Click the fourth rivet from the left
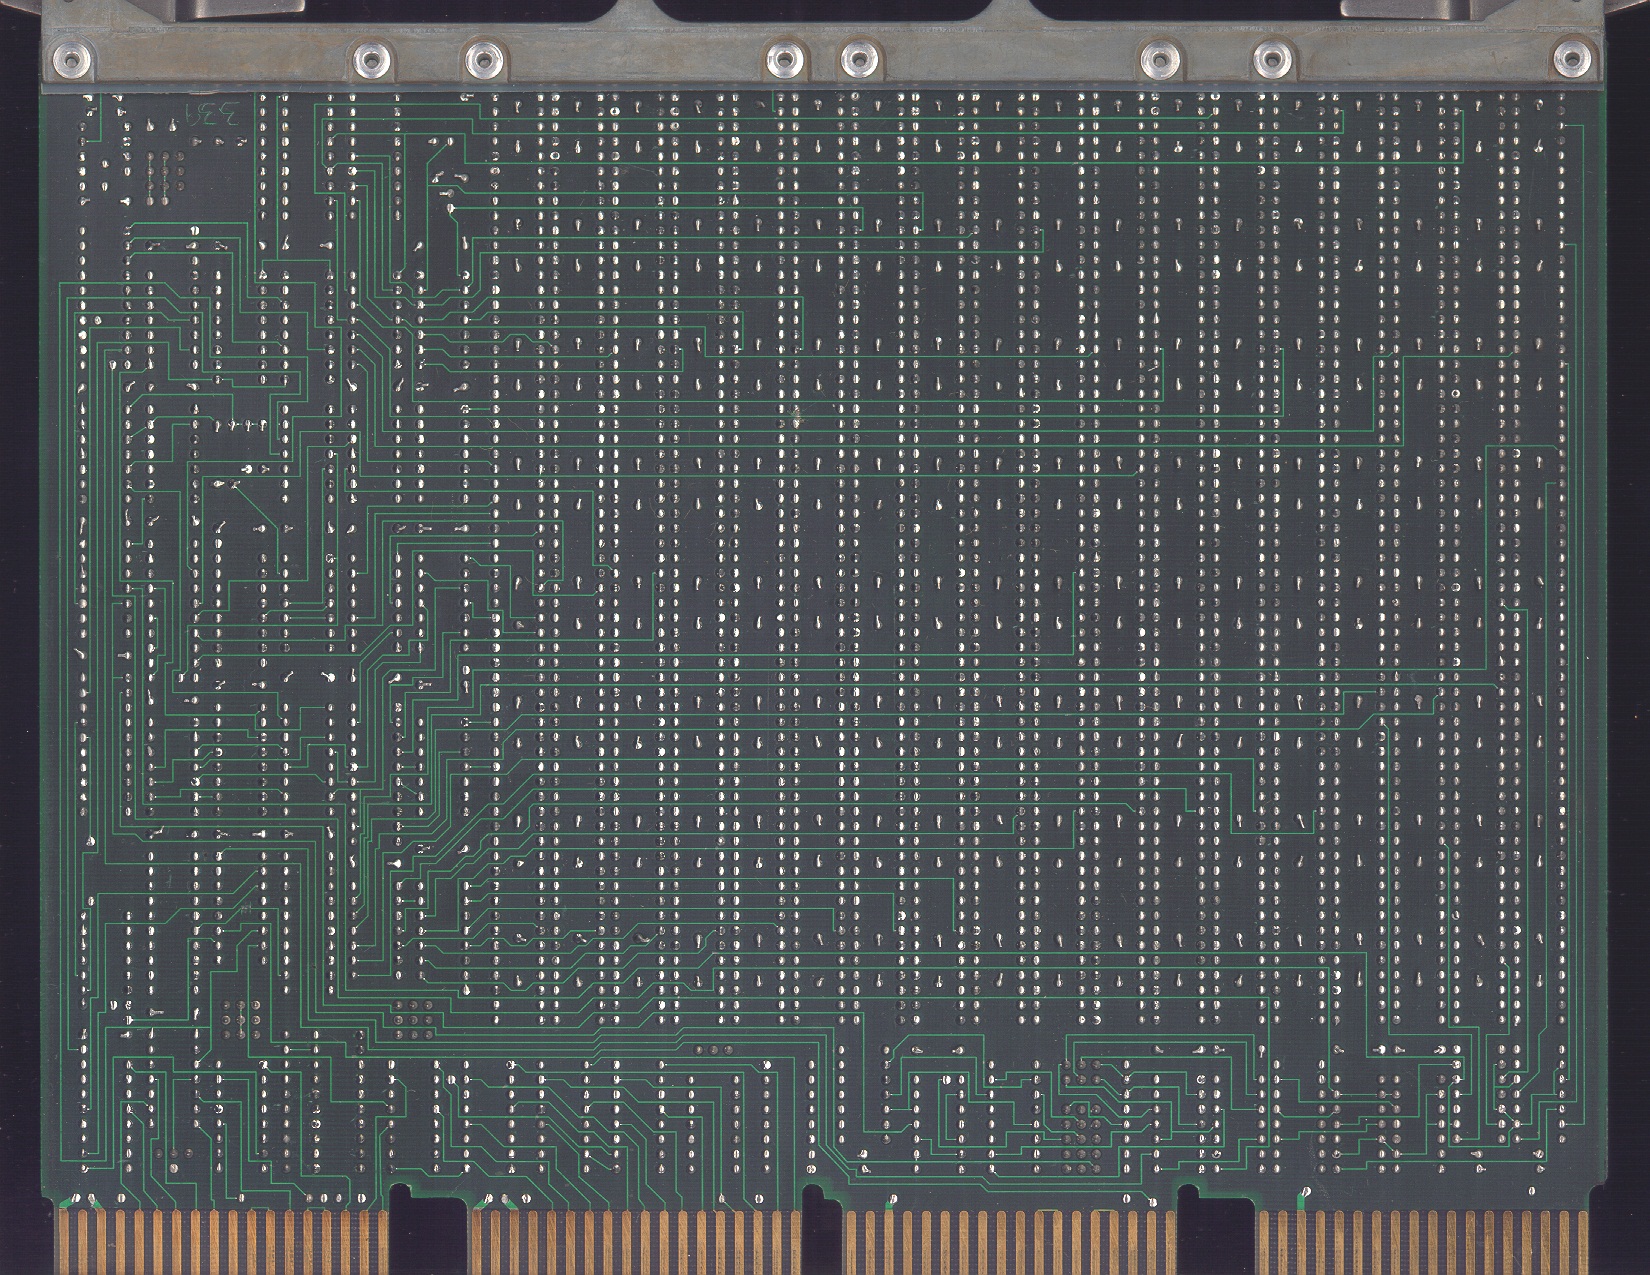 pyautogui.click(x=781, y=60)
